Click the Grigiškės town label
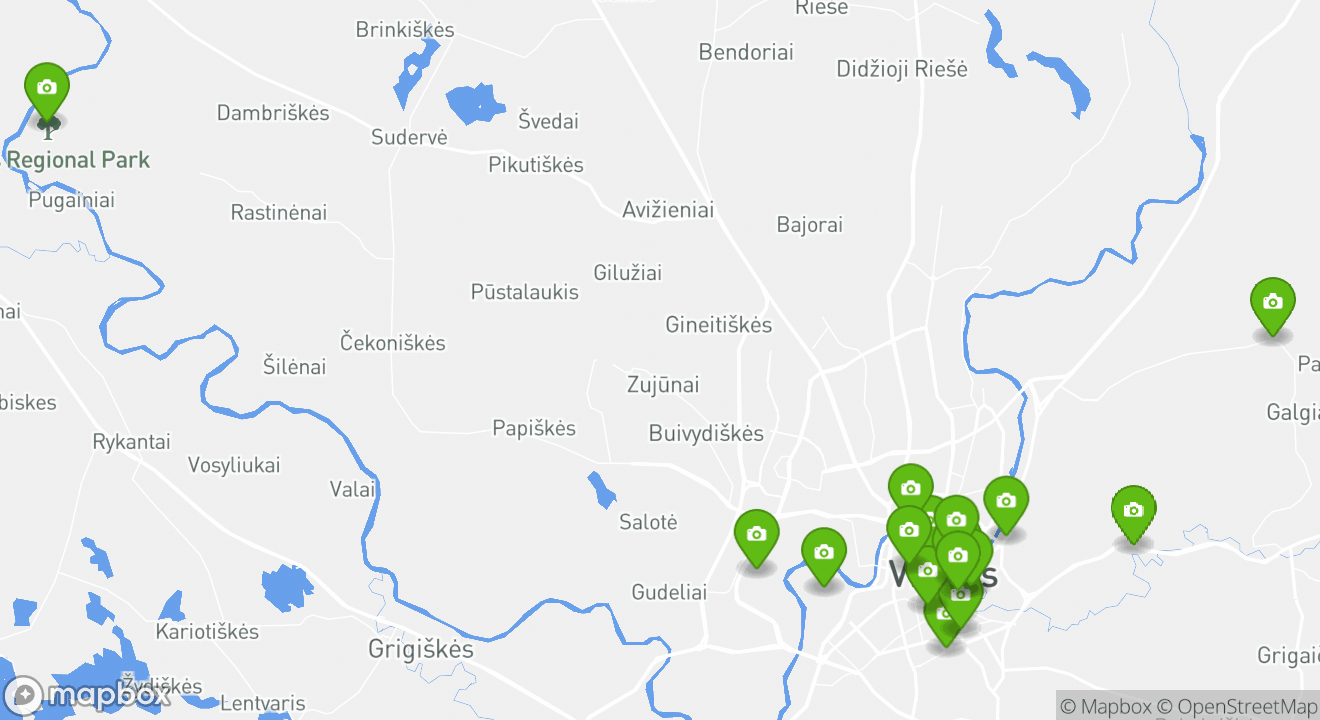This screenshot has height=720, width=1320. point(421,648)
